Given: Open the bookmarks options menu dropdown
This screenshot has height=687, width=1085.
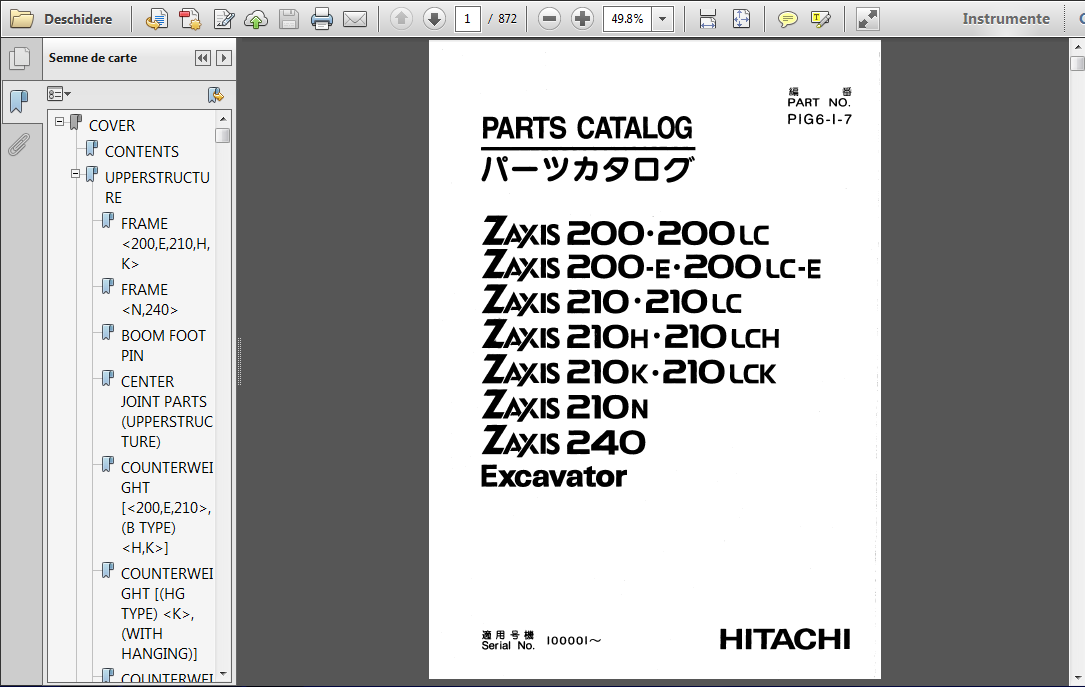Looking at the screenshot, I should pyautogui.click(x=59, y=94).
